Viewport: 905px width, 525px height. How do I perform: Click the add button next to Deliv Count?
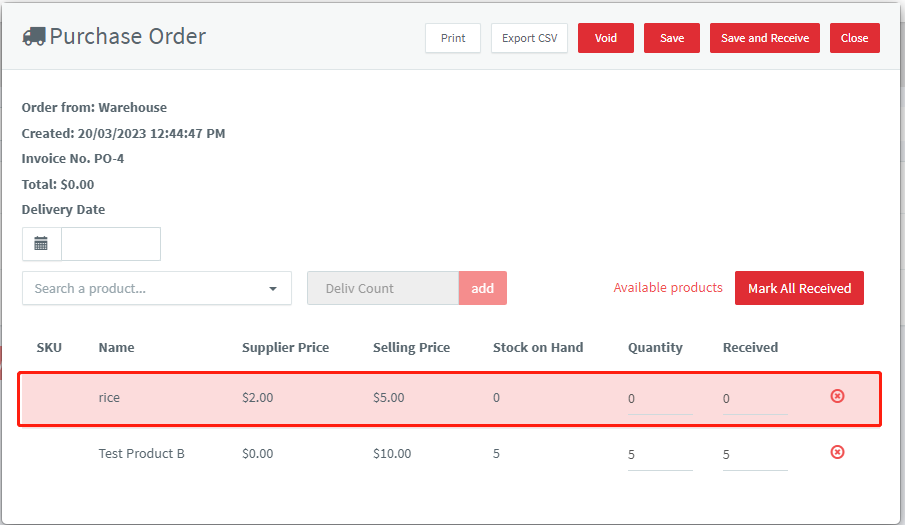[x=483, y=288]
